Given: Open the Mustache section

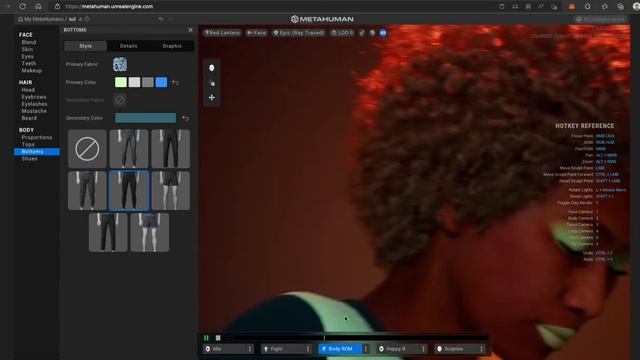Looking at the screenshot, I should pyautogui.click(x=34, y=111).
